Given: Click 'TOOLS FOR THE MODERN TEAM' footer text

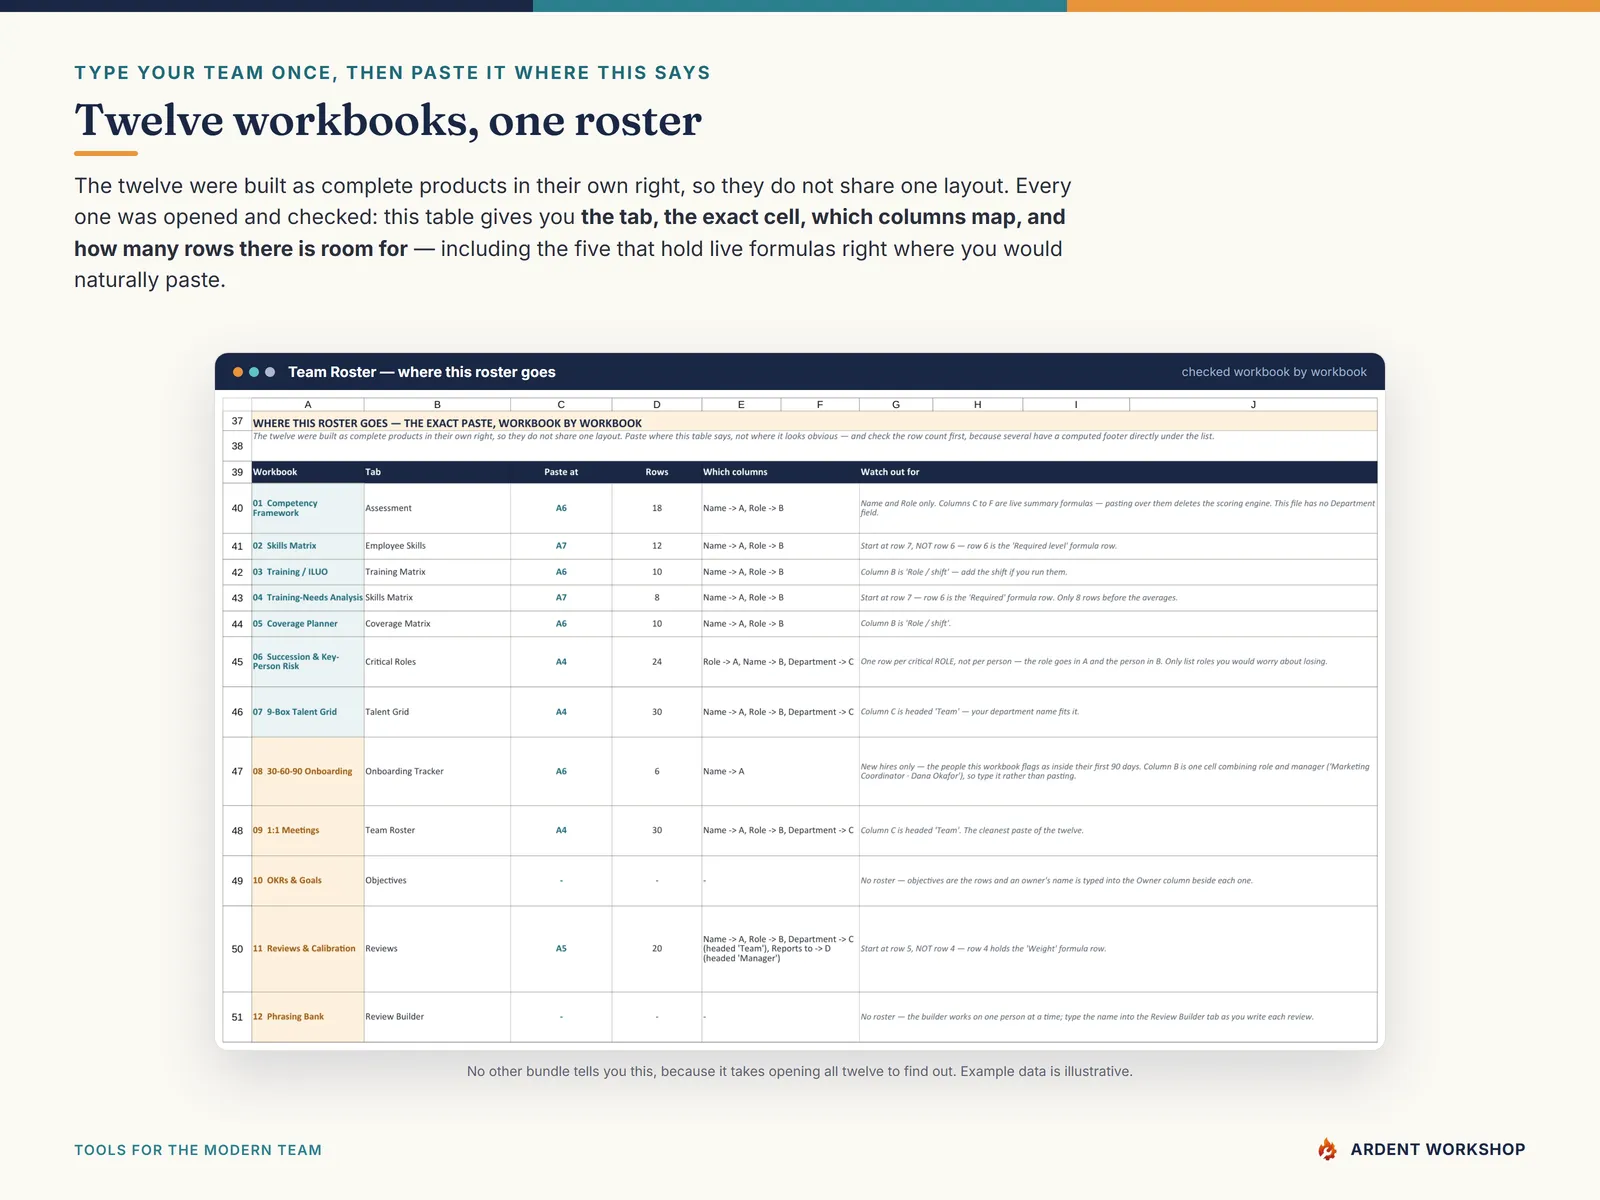Looking at the screenshot, I should coord(198,1150).
